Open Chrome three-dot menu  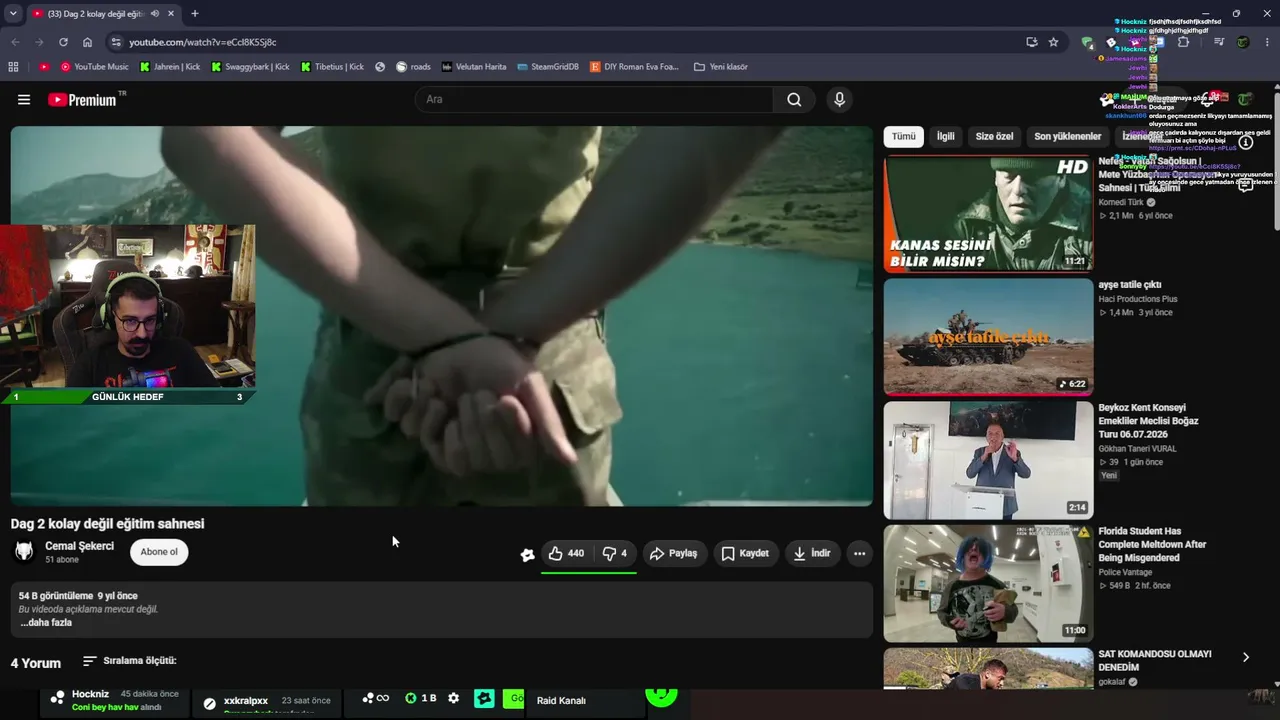[1268, 42]
